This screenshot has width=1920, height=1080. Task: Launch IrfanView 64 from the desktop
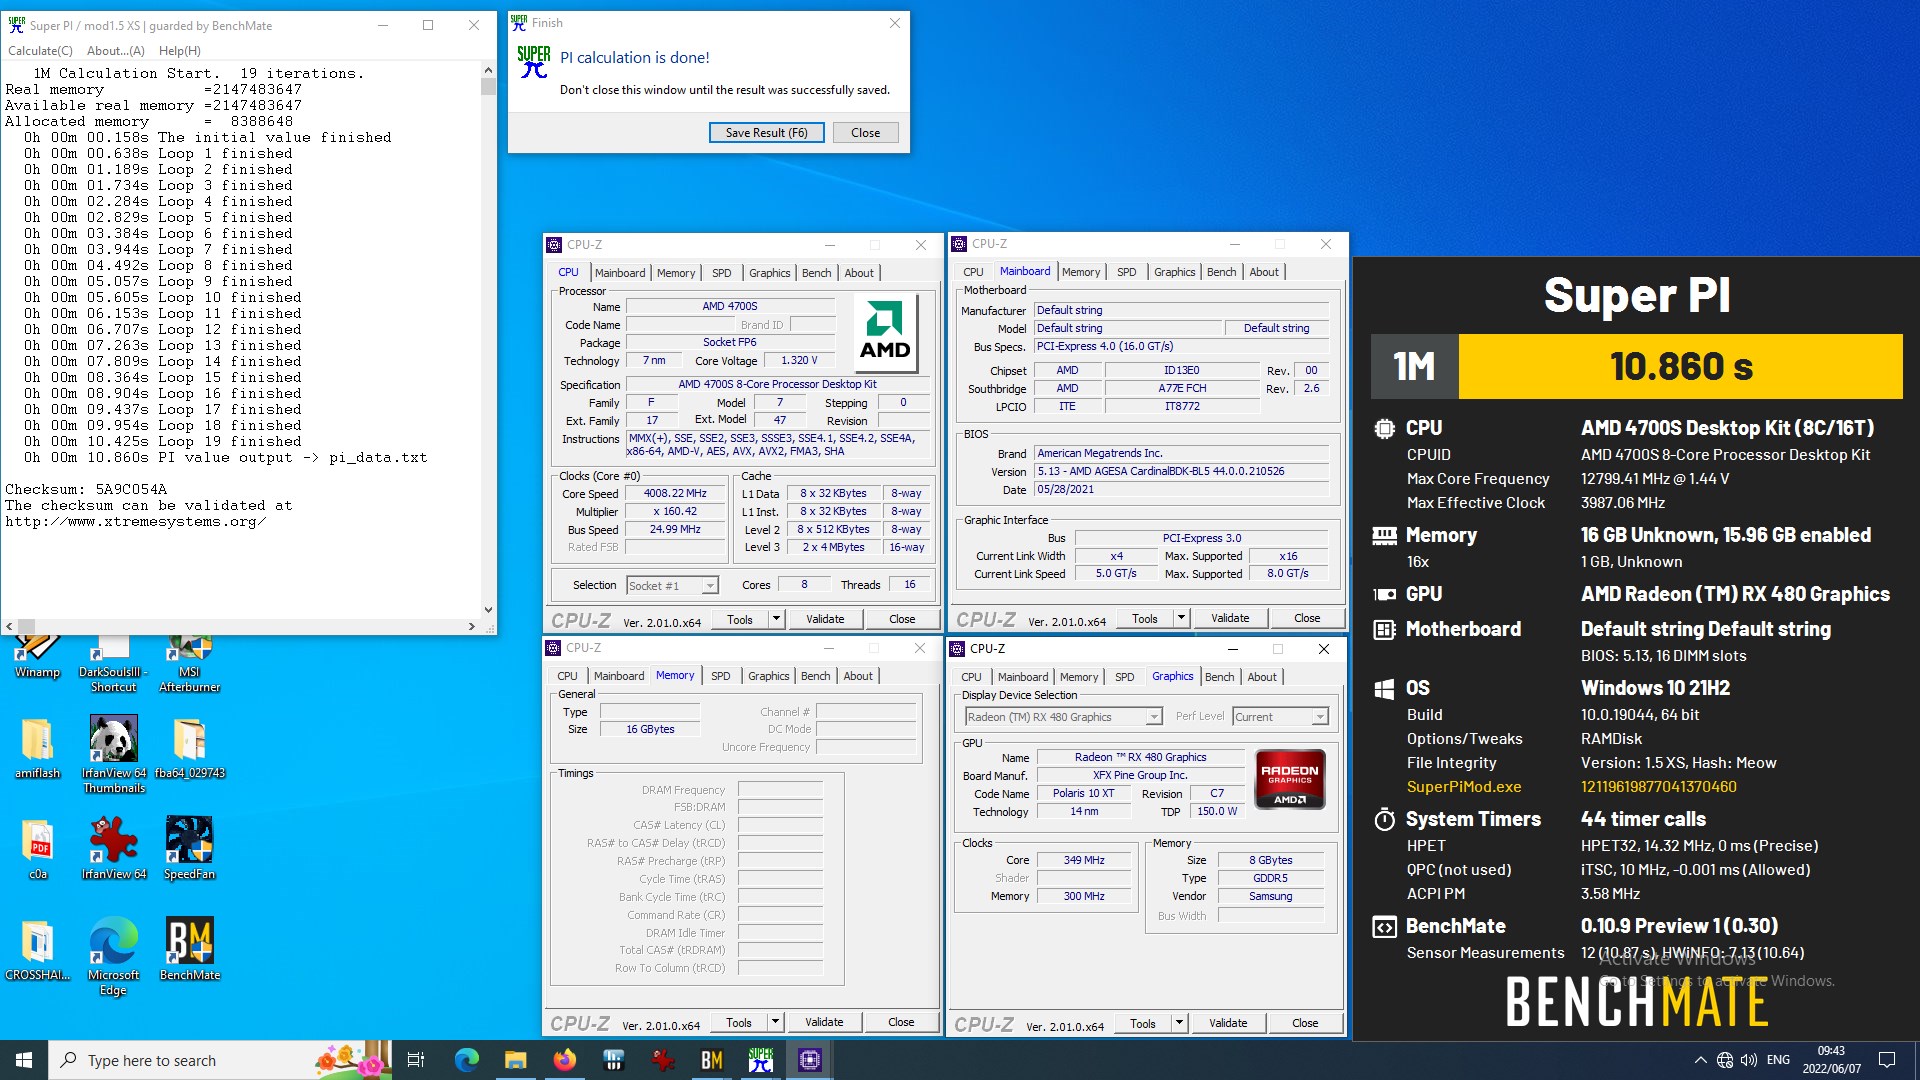pos(113,848)
